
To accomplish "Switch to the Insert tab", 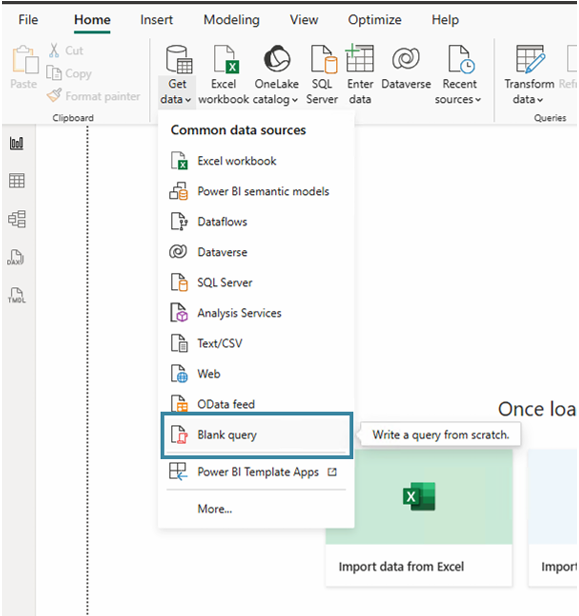I will [156, 20].
